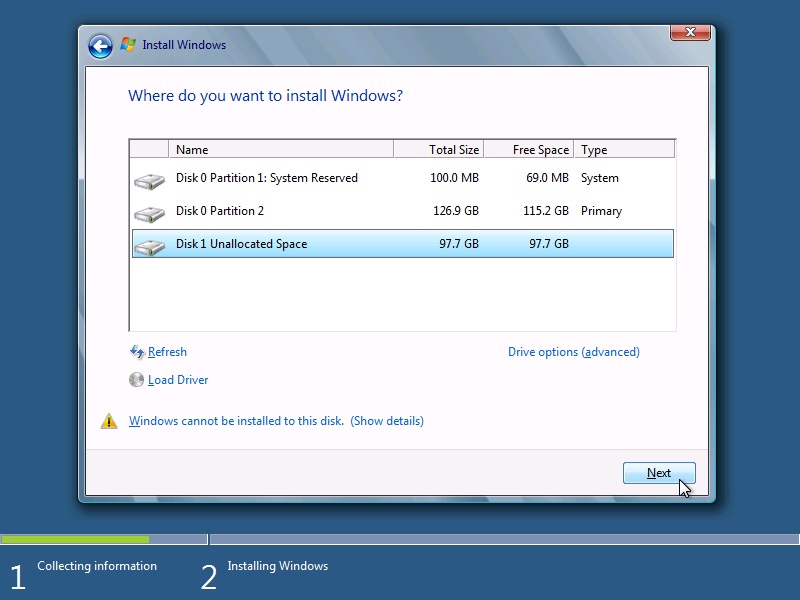Select Disk 1 Unallocated Space row
The image size is (800, 600).
(x=403, y=244)
